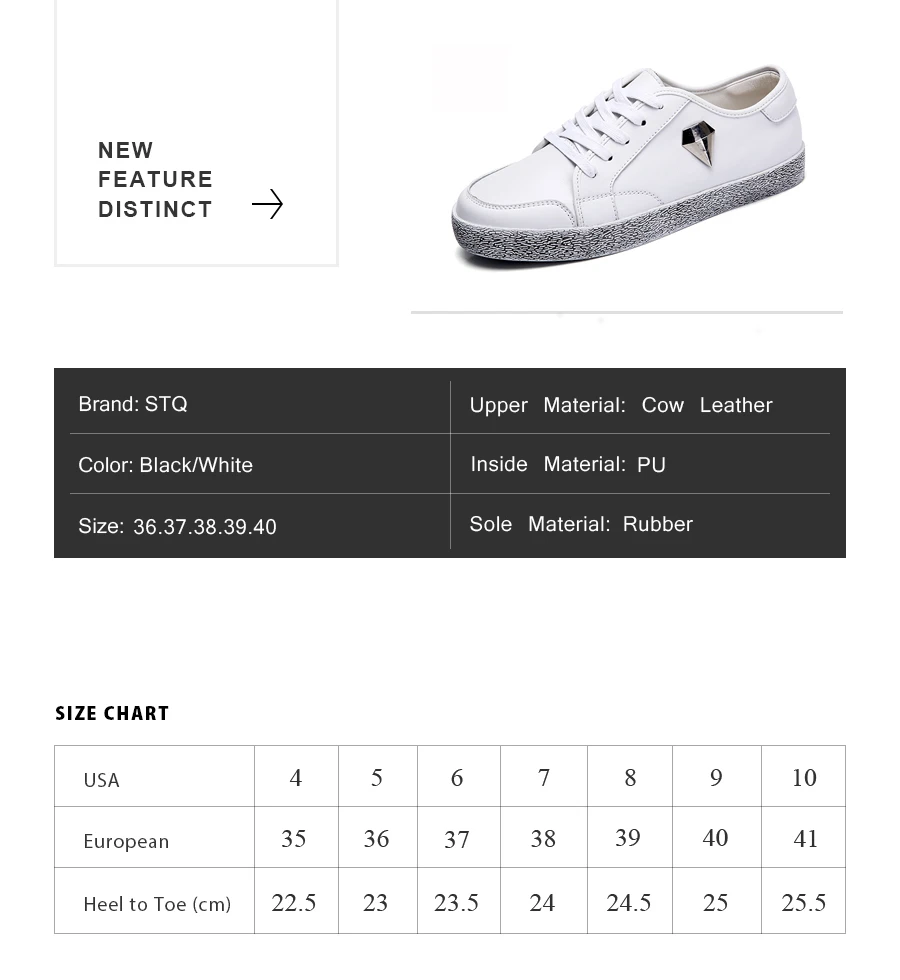Select the European row label
The height and width of the screenshot is (980, 900).
pos(126,841)
